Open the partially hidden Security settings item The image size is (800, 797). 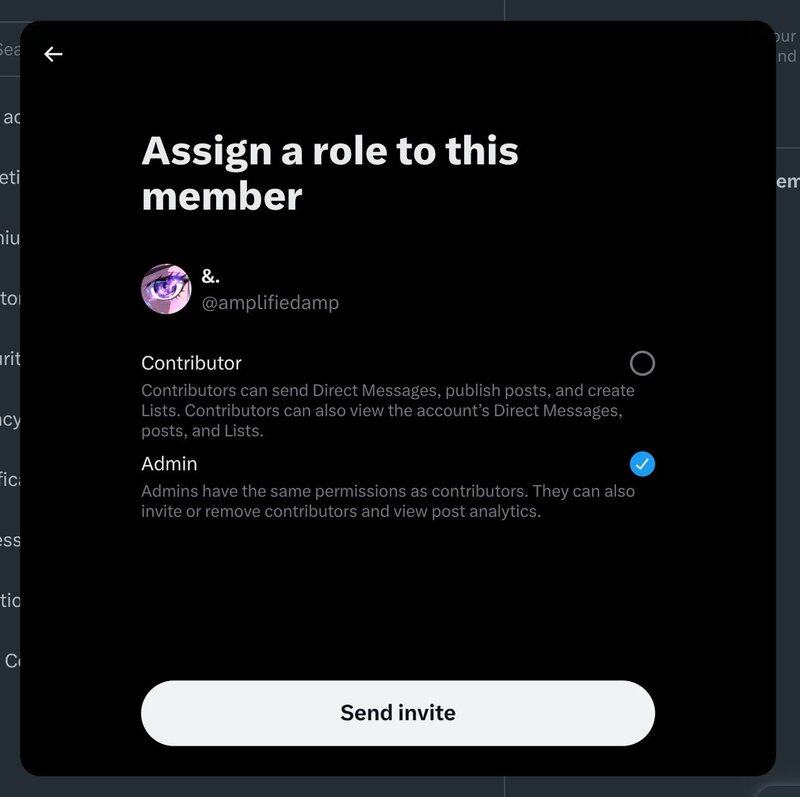(x=10, y=358)
